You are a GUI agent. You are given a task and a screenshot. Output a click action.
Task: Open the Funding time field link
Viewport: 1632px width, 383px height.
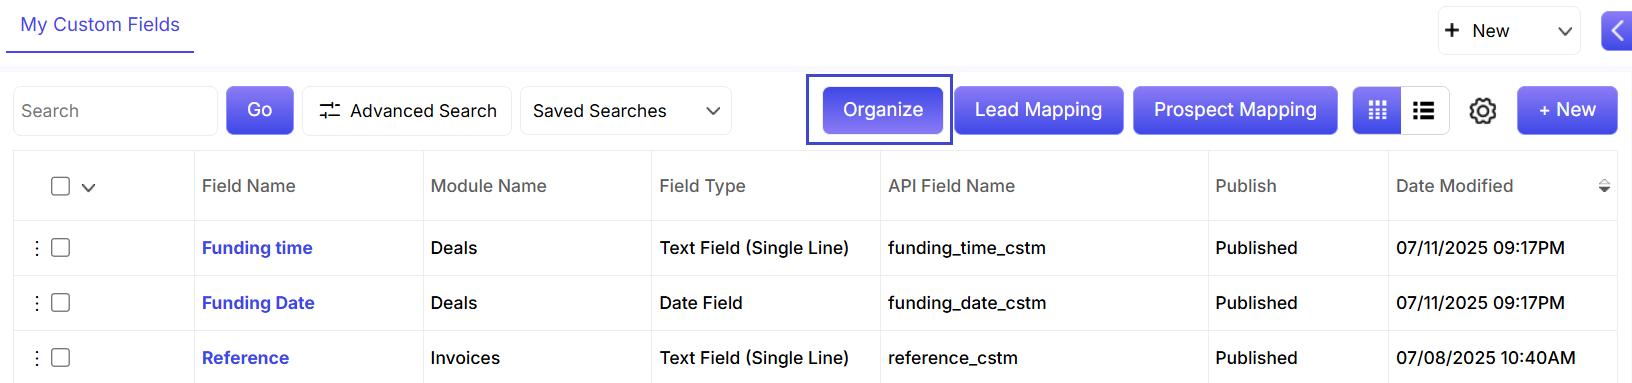257,248
